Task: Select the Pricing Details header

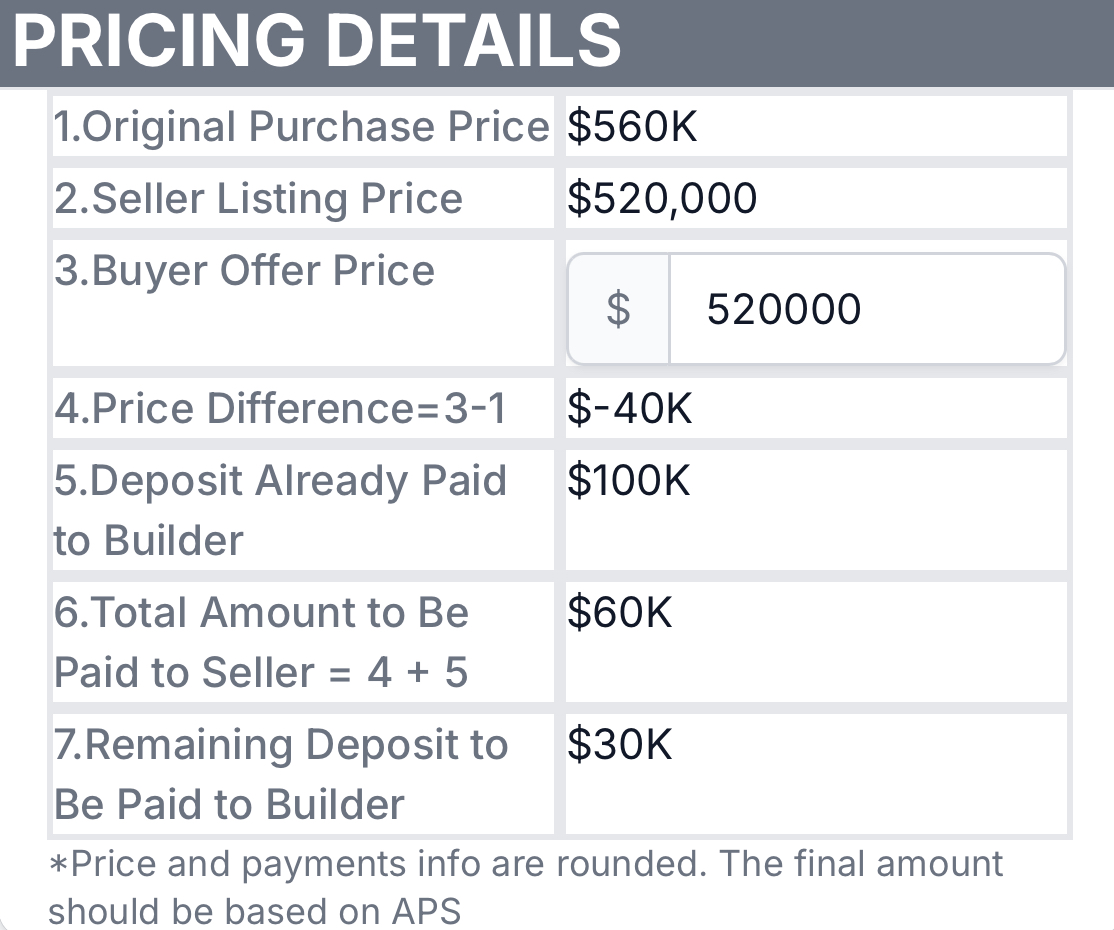Action: pyautogui.click(x=317, y=40)
